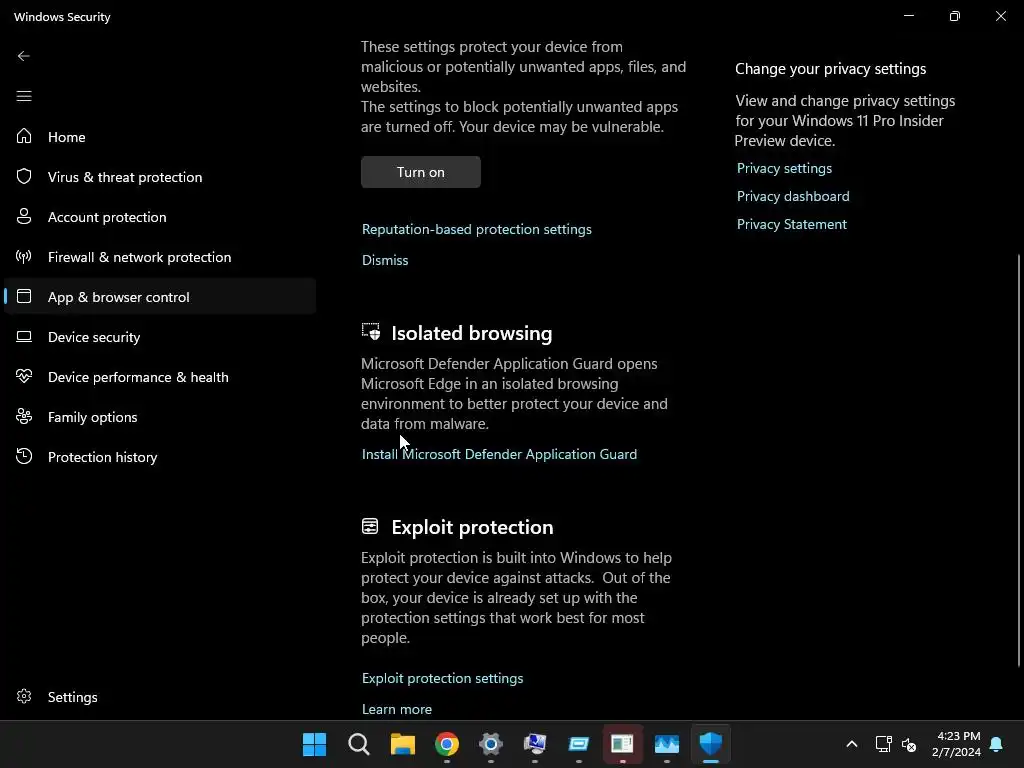Screen dimensions: 1024x768
Task: Click the Dismiss link
Action: point(385,260)
